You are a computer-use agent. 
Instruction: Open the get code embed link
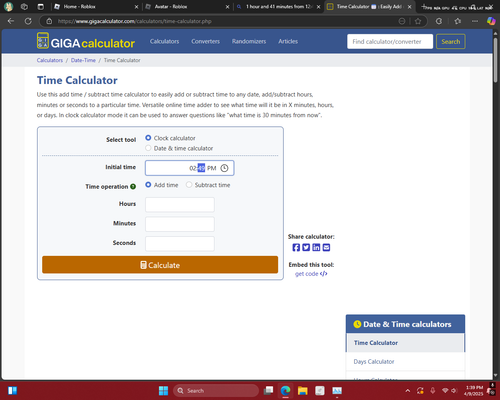coord(311,274)
